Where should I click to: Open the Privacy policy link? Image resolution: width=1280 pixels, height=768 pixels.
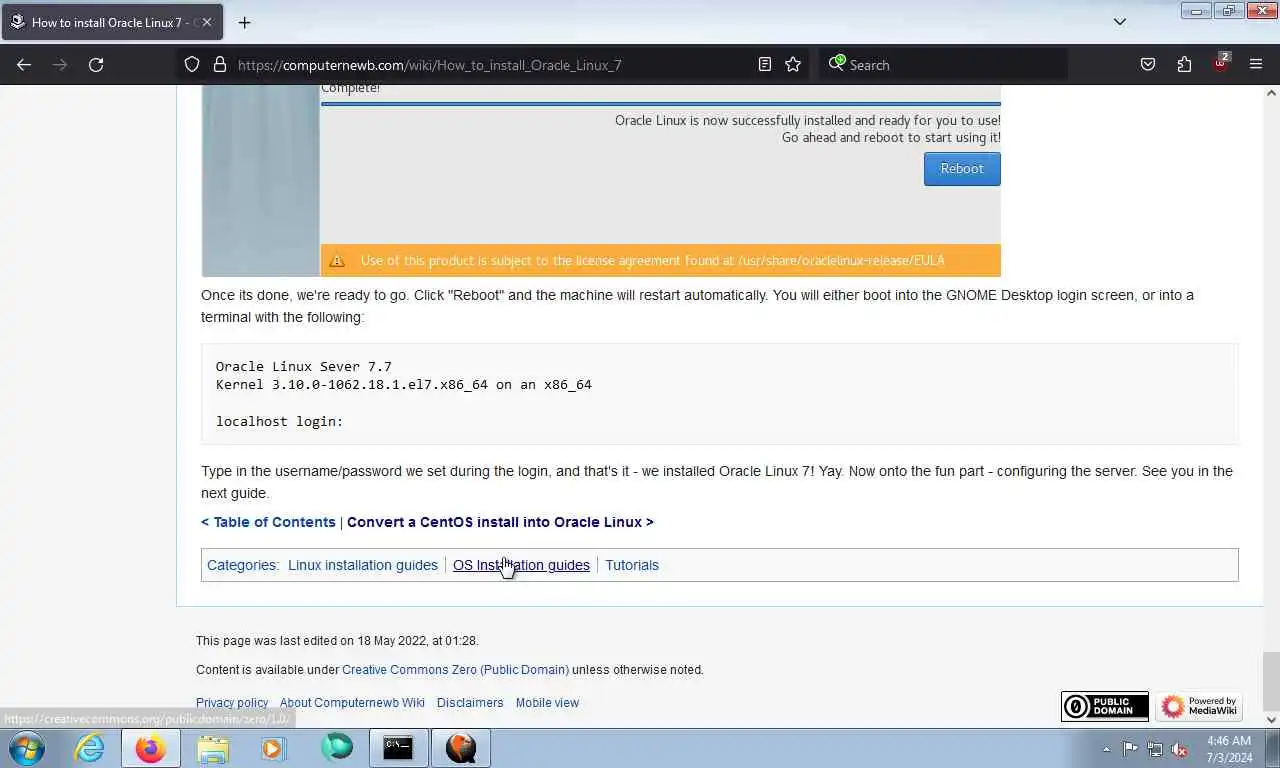pos(232,703)
